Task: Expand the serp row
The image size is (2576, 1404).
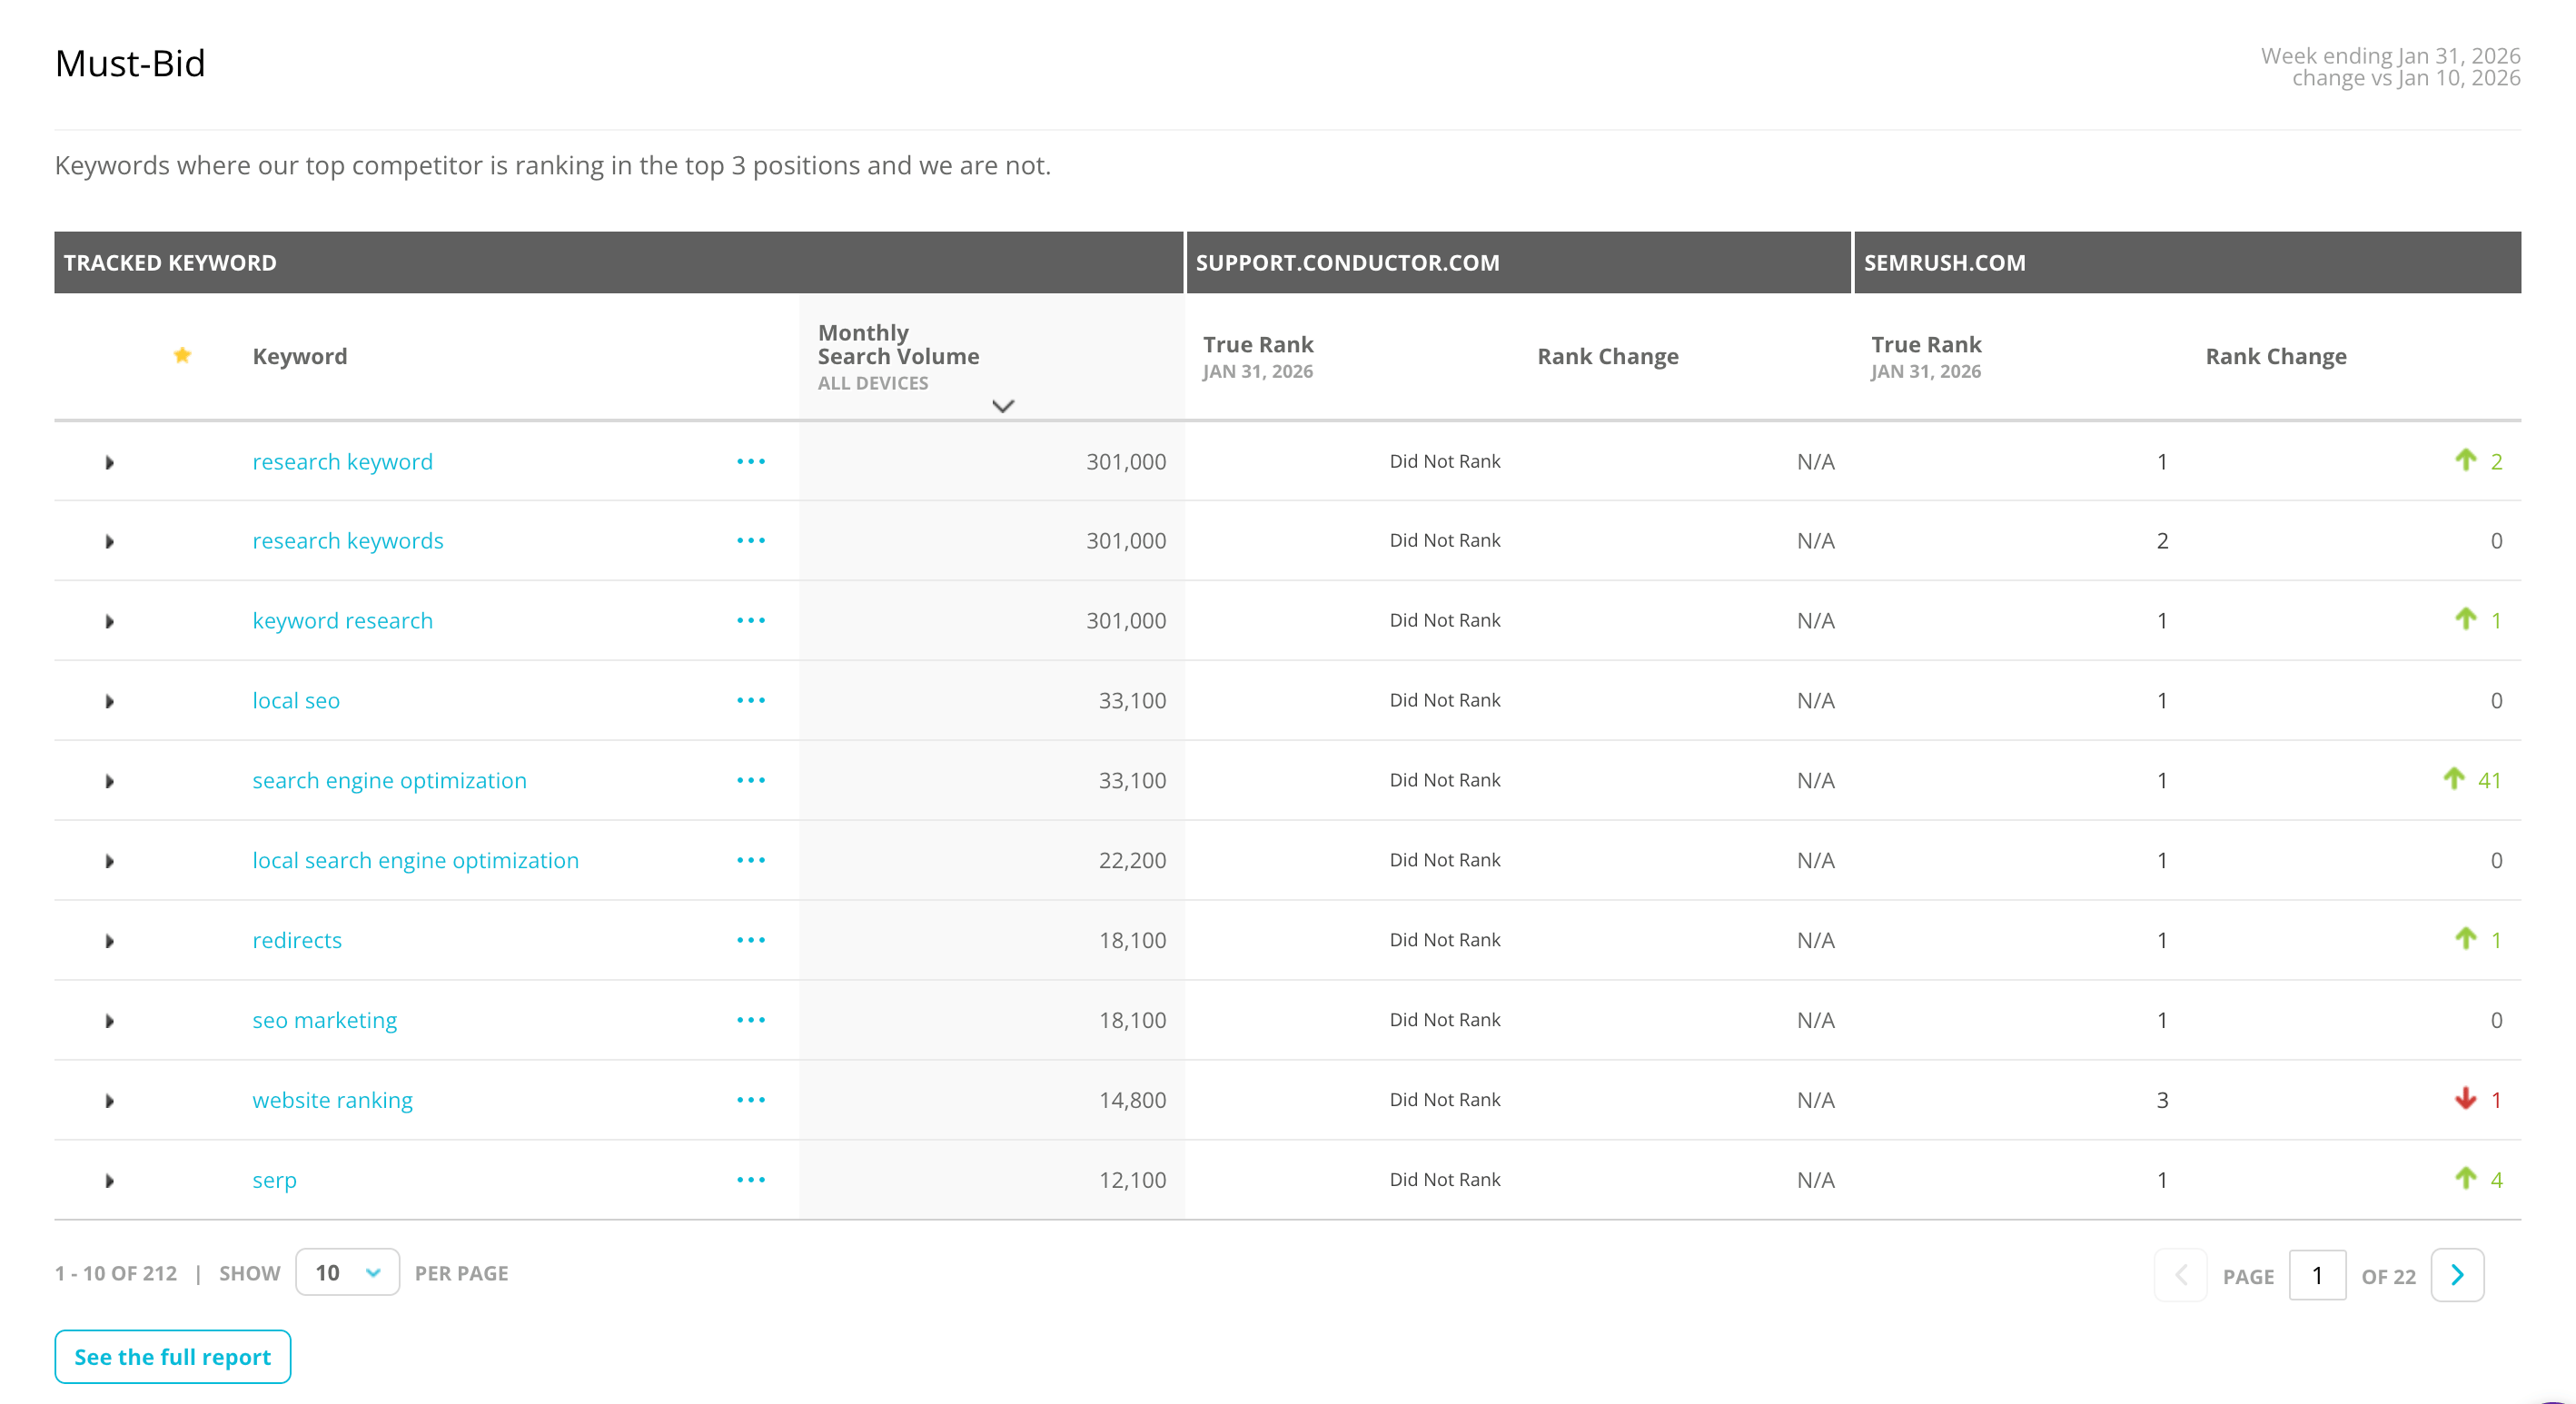Action: [110, 1182]
